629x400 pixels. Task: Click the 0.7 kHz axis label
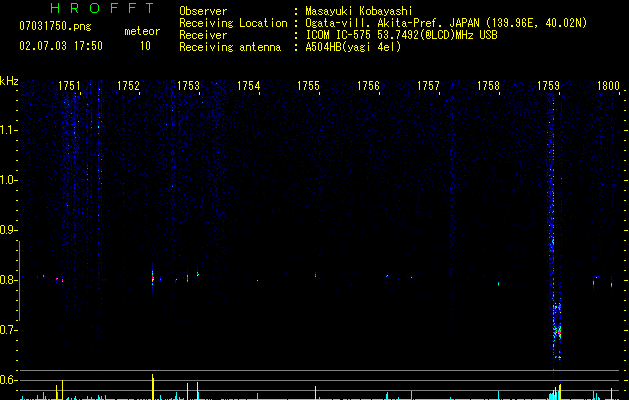[8, 330]
